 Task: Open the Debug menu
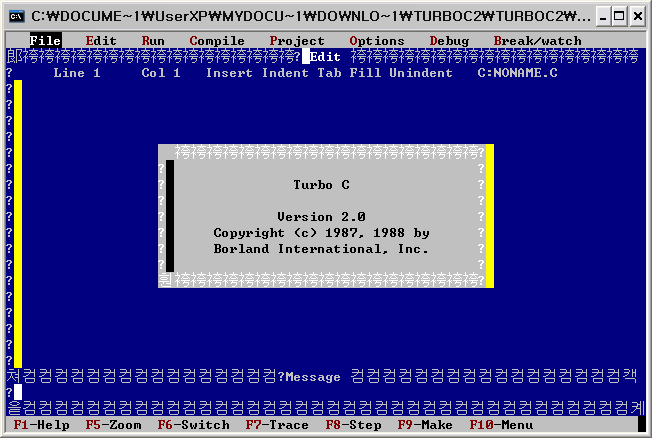tap(449, 41)
